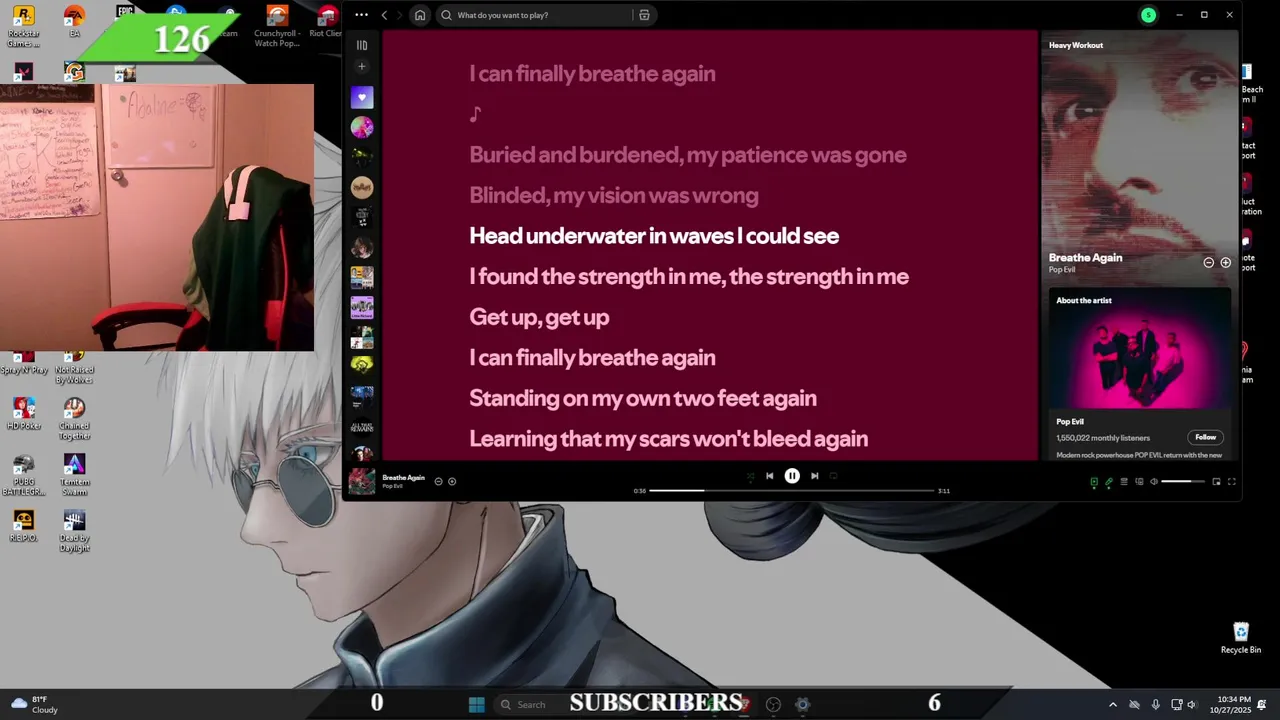Open the mini player

pyautogui.click(x=1216, y=482)
